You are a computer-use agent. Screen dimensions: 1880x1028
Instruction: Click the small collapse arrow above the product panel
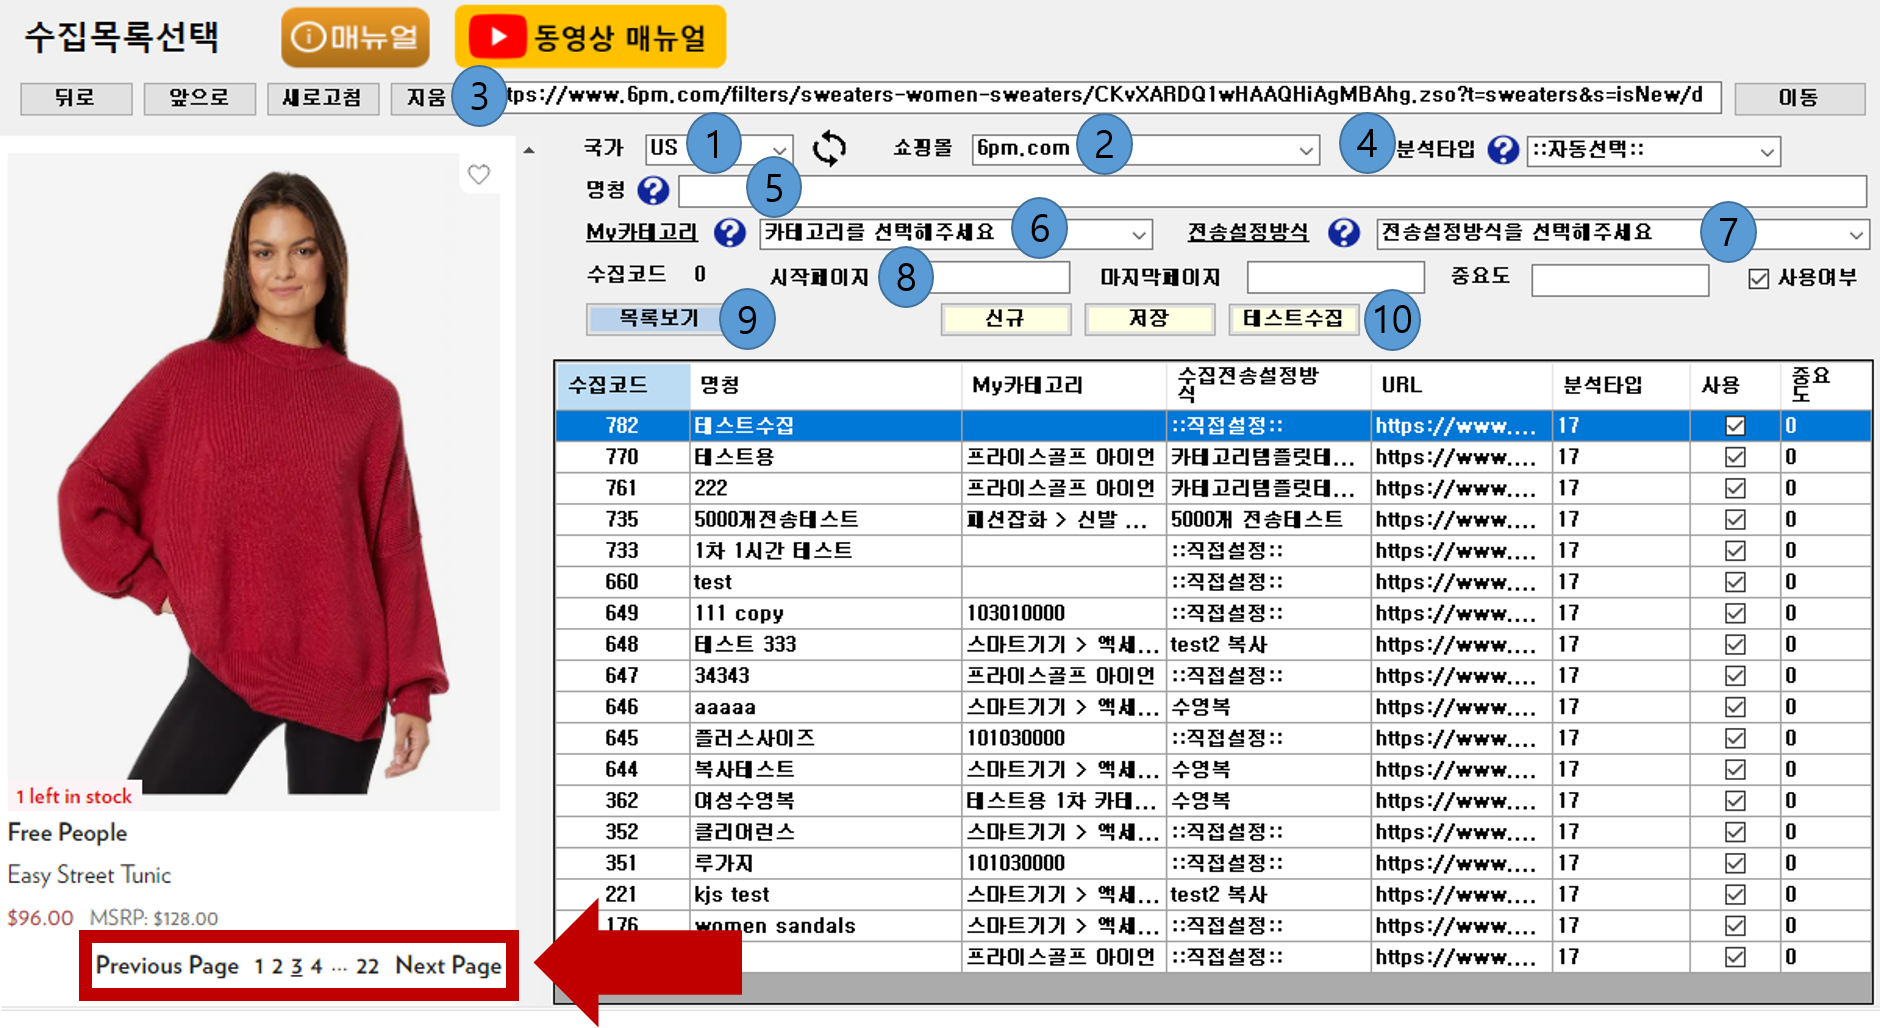click(529, 151)
